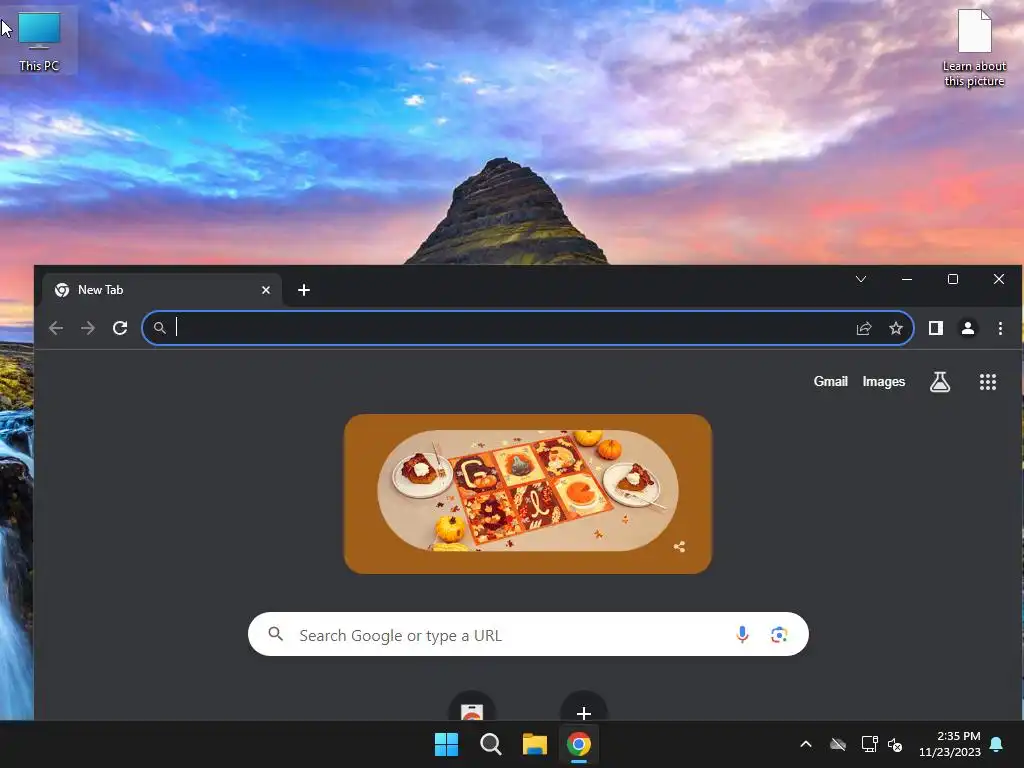The width and height of the screenshot is (1024, 768).
Task: Click the Thanksgiving Google doodle image
Action: (528, 494)
